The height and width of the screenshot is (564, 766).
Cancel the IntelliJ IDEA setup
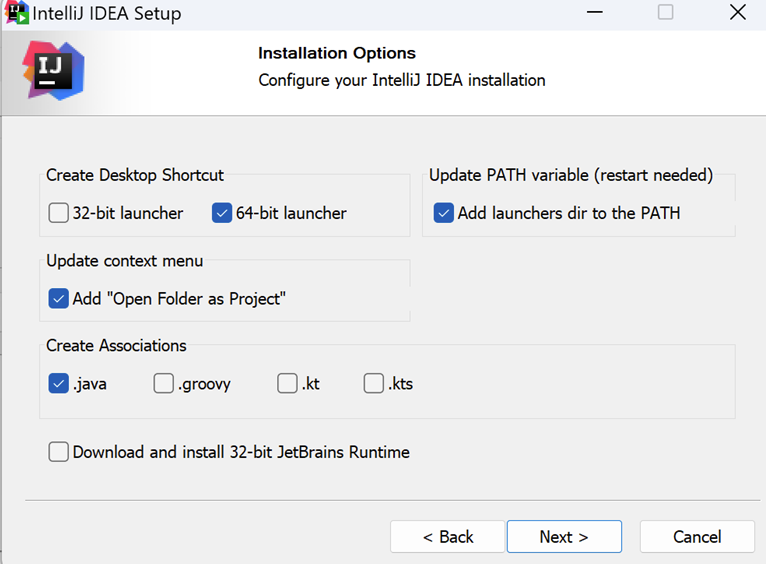point(697,537)
